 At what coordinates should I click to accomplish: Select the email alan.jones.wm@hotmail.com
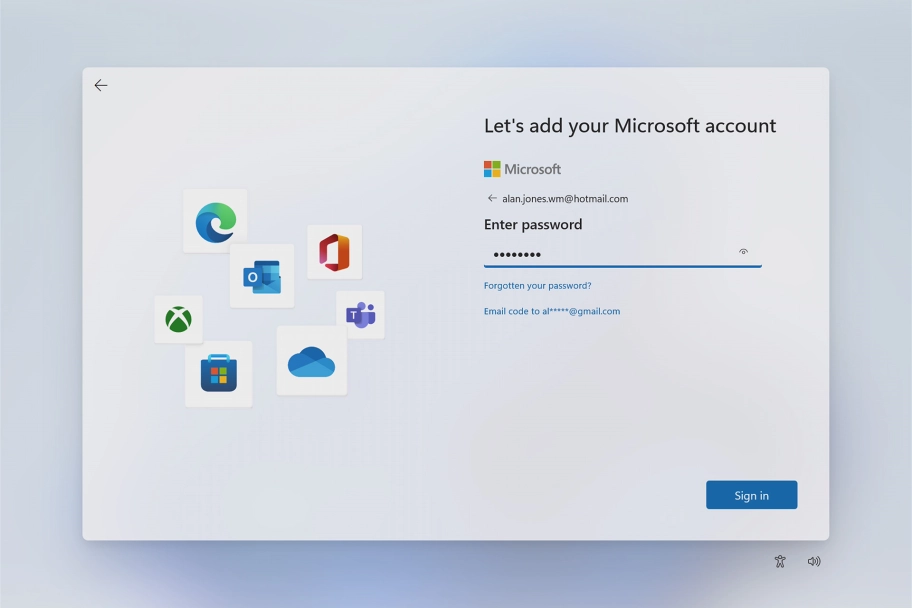[x=565, y=198]
